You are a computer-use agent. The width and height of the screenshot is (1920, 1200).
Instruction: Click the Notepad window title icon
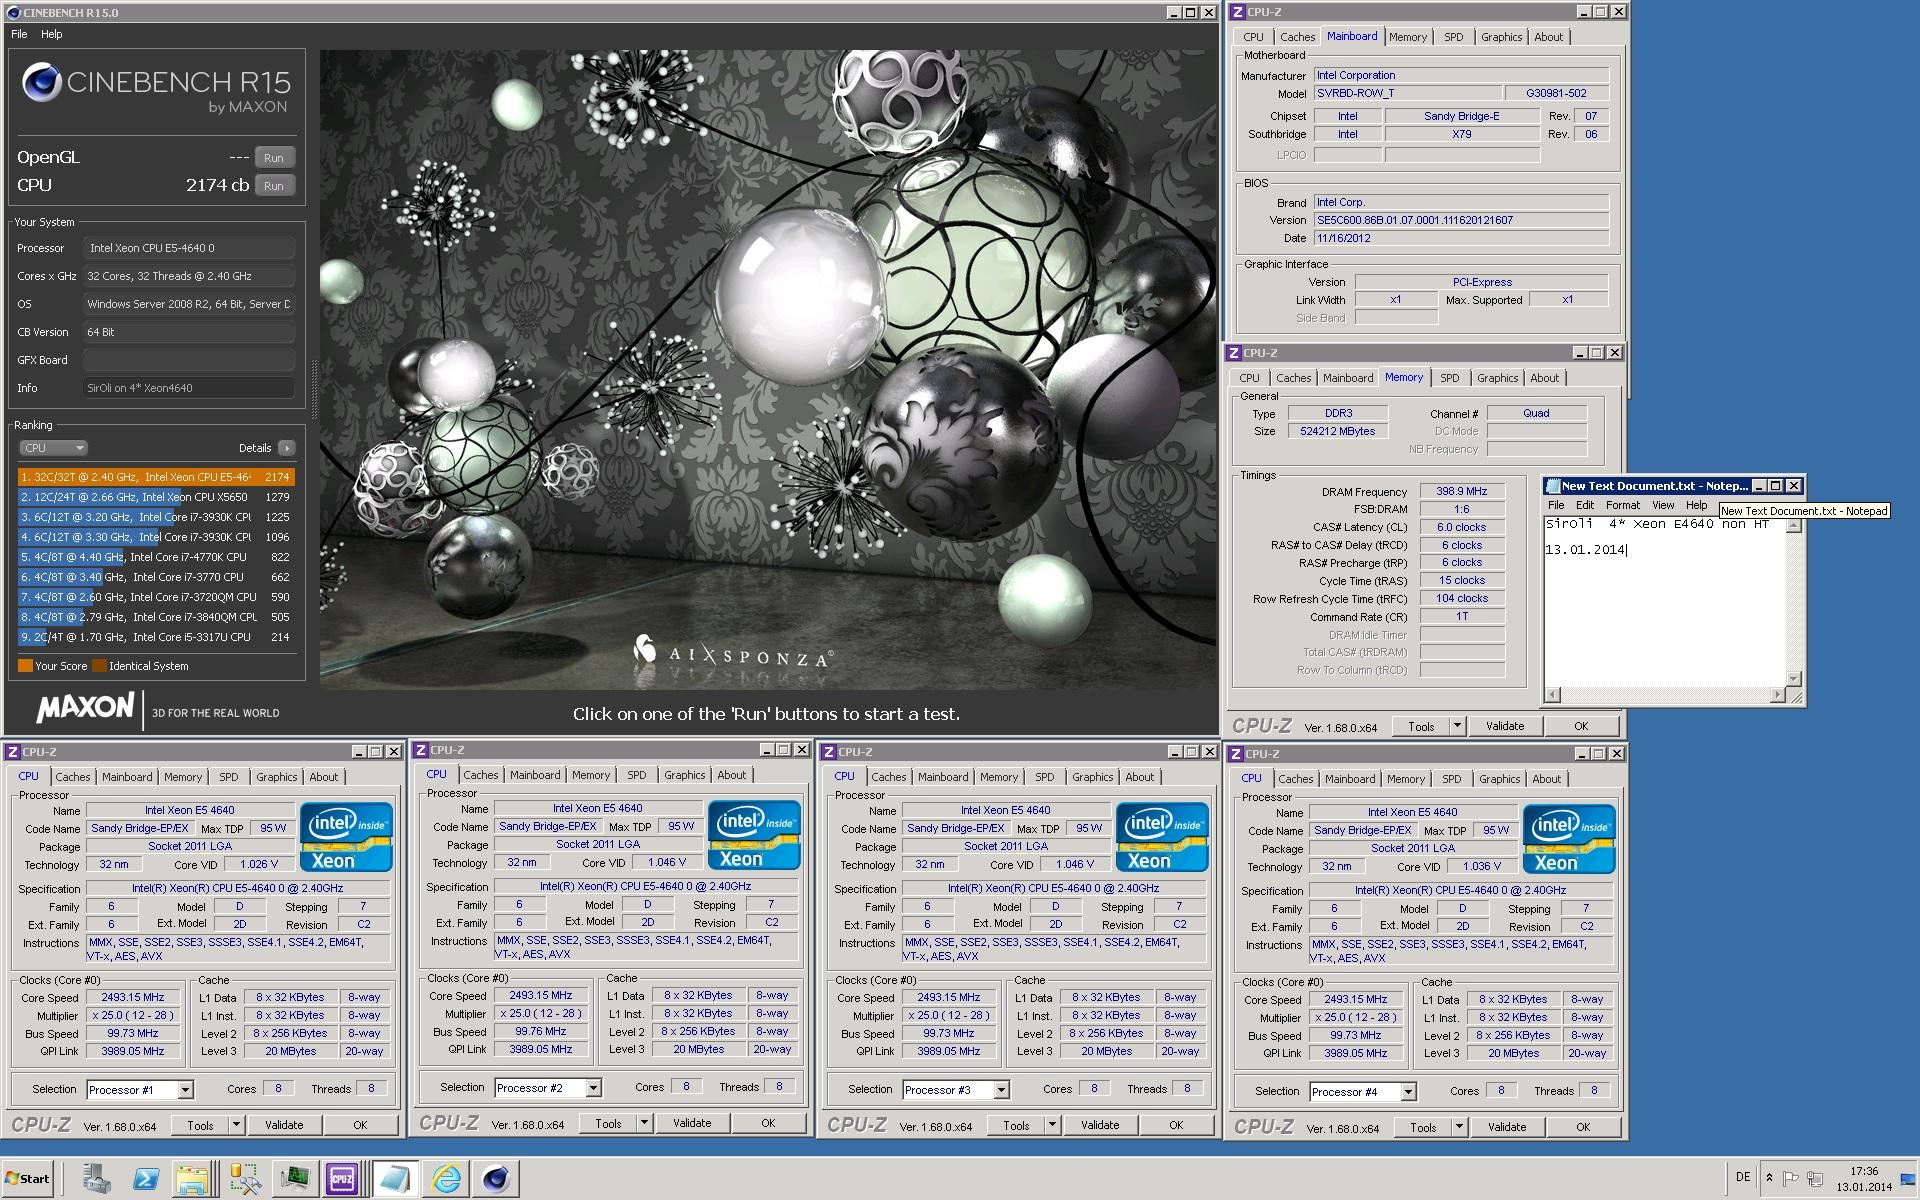(1553, 486)
